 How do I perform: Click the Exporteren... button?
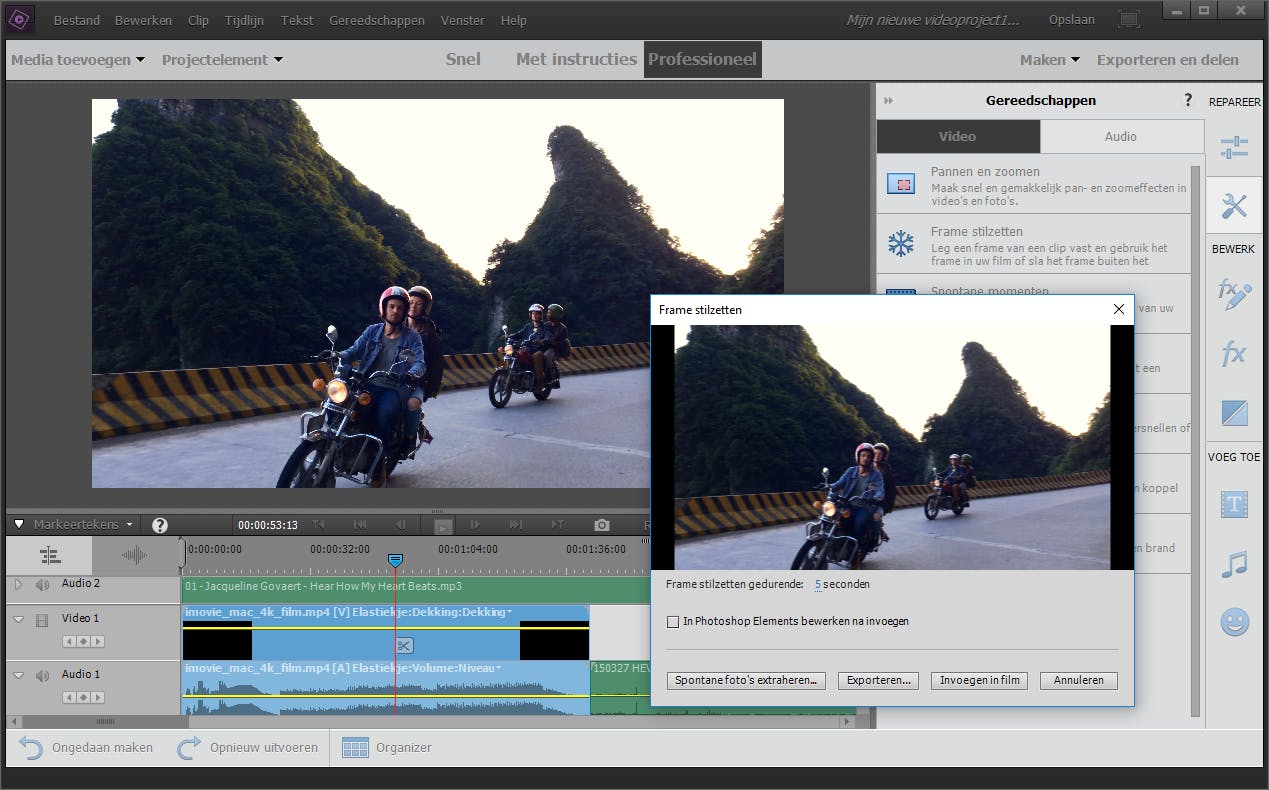pos(878,680)
